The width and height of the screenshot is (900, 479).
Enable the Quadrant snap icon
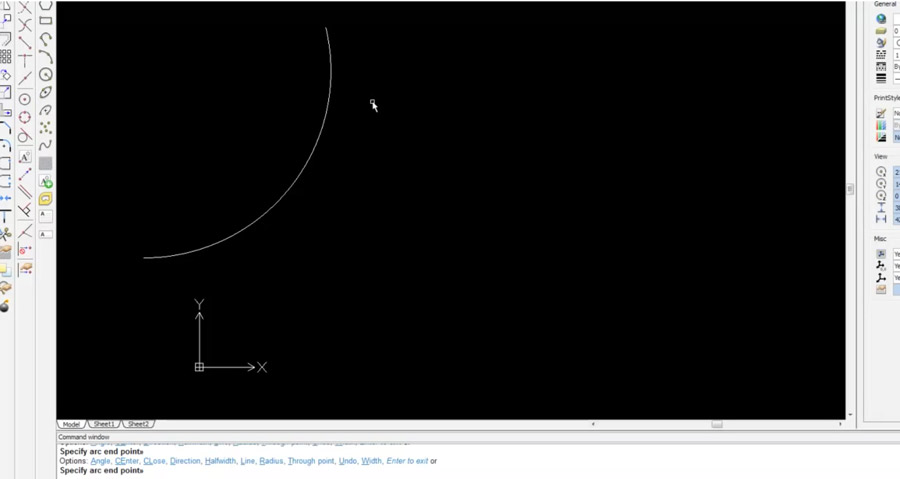click(25, 117)
